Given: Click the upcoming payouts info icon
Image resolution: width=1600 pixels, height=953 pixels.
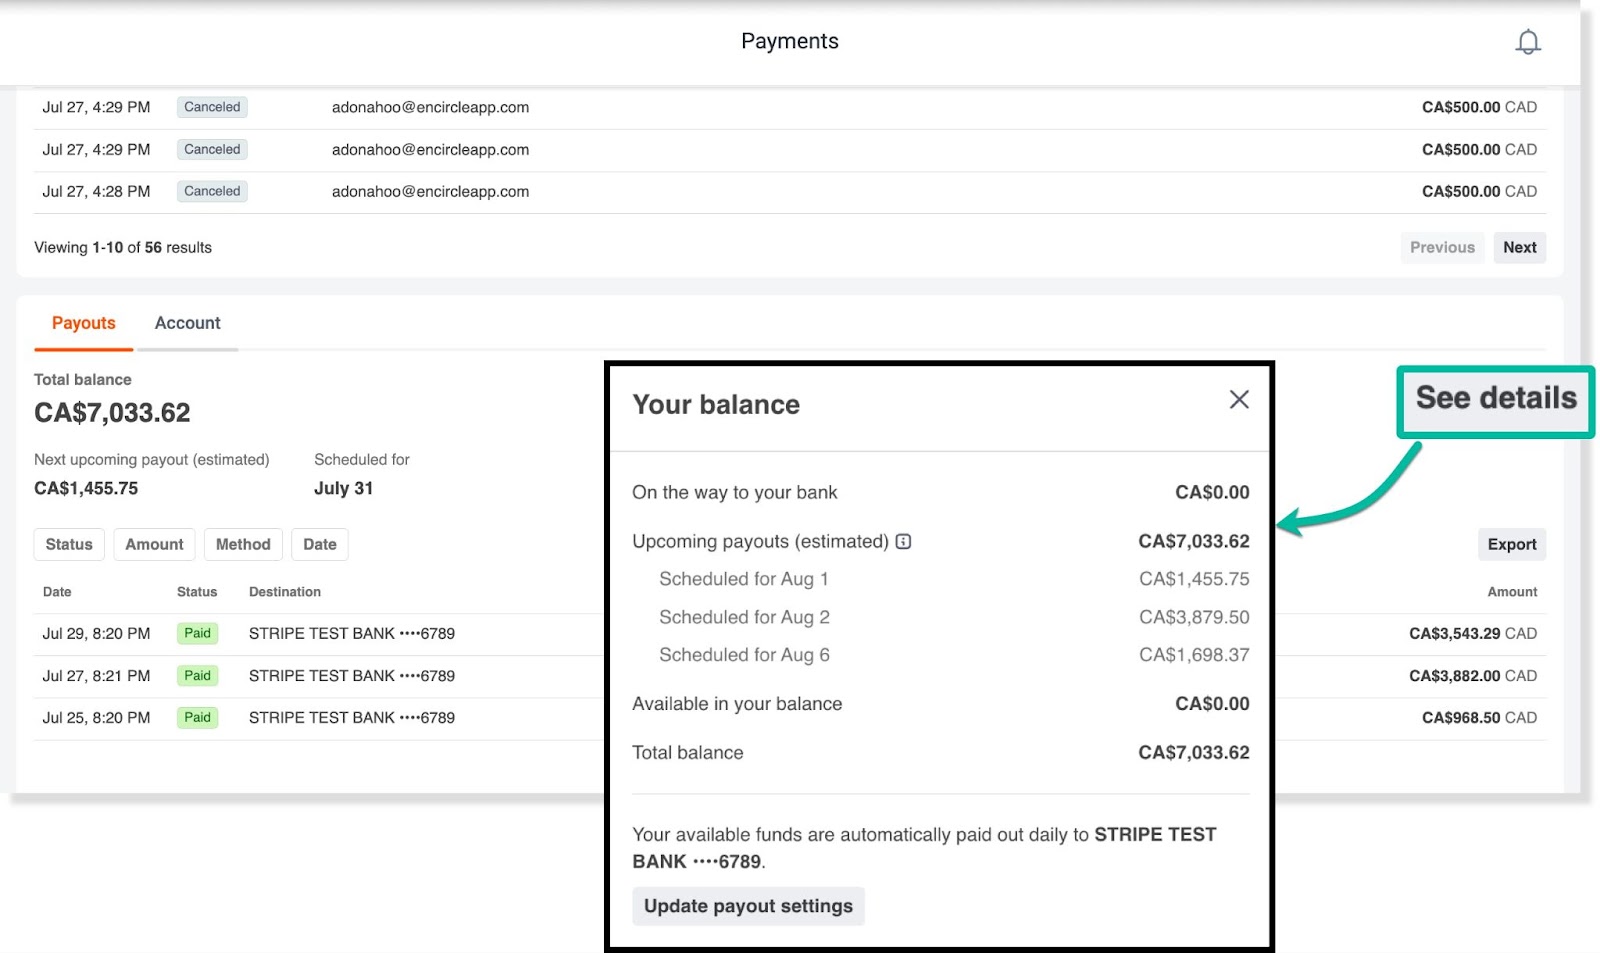Looking at the screenshot, I should 903,542.
